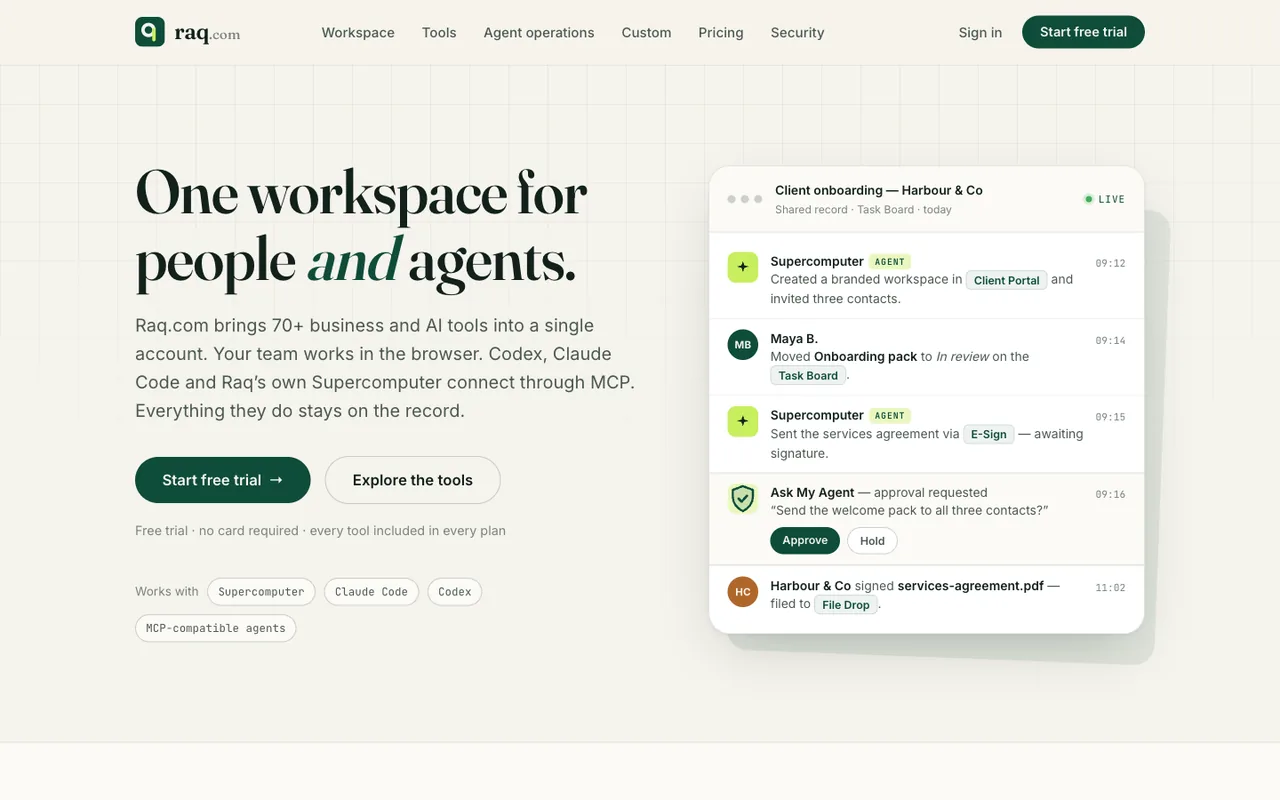Select the MCP-compatible agents chip
This screenshot has width=1280, height=800.
click(216, 628)
